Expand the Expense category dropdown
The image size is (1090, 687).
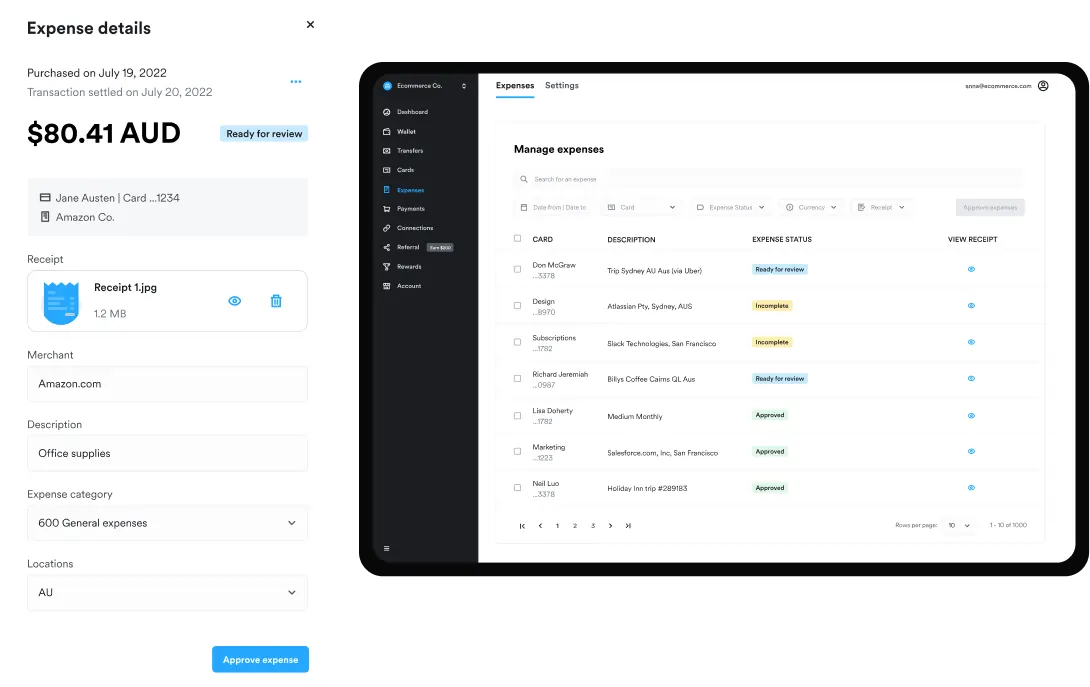pos(167,523)
